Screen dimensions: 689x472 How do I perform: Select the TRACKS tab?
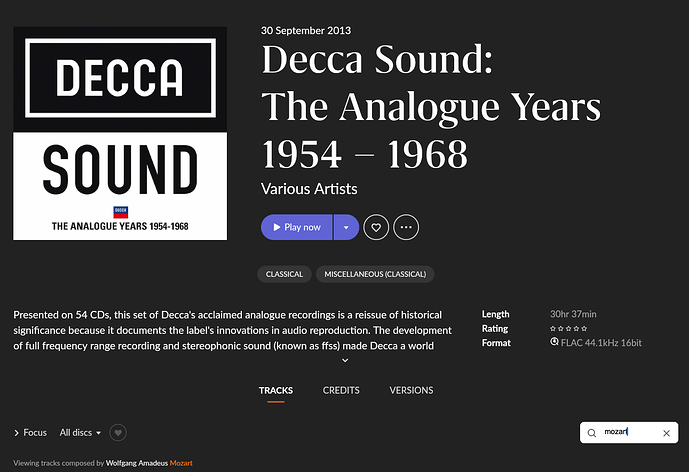tap(276, 390)
